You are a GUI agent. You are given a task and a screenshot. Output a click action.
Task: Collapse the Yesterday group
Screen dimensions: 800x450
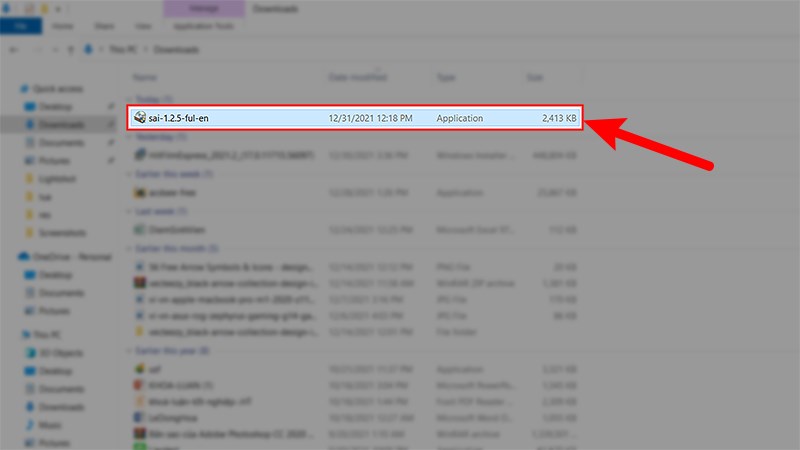[129, 137]
